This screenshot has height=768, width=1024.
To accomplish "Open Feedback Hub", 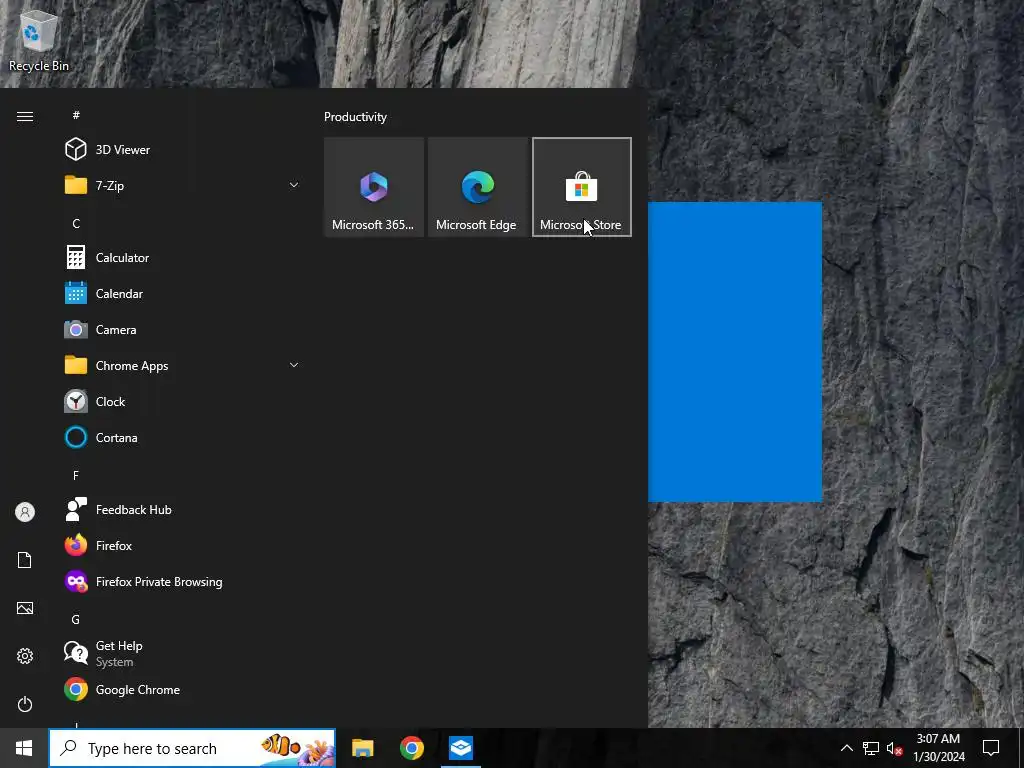I will pyautogui.click(x=182, y=509).
